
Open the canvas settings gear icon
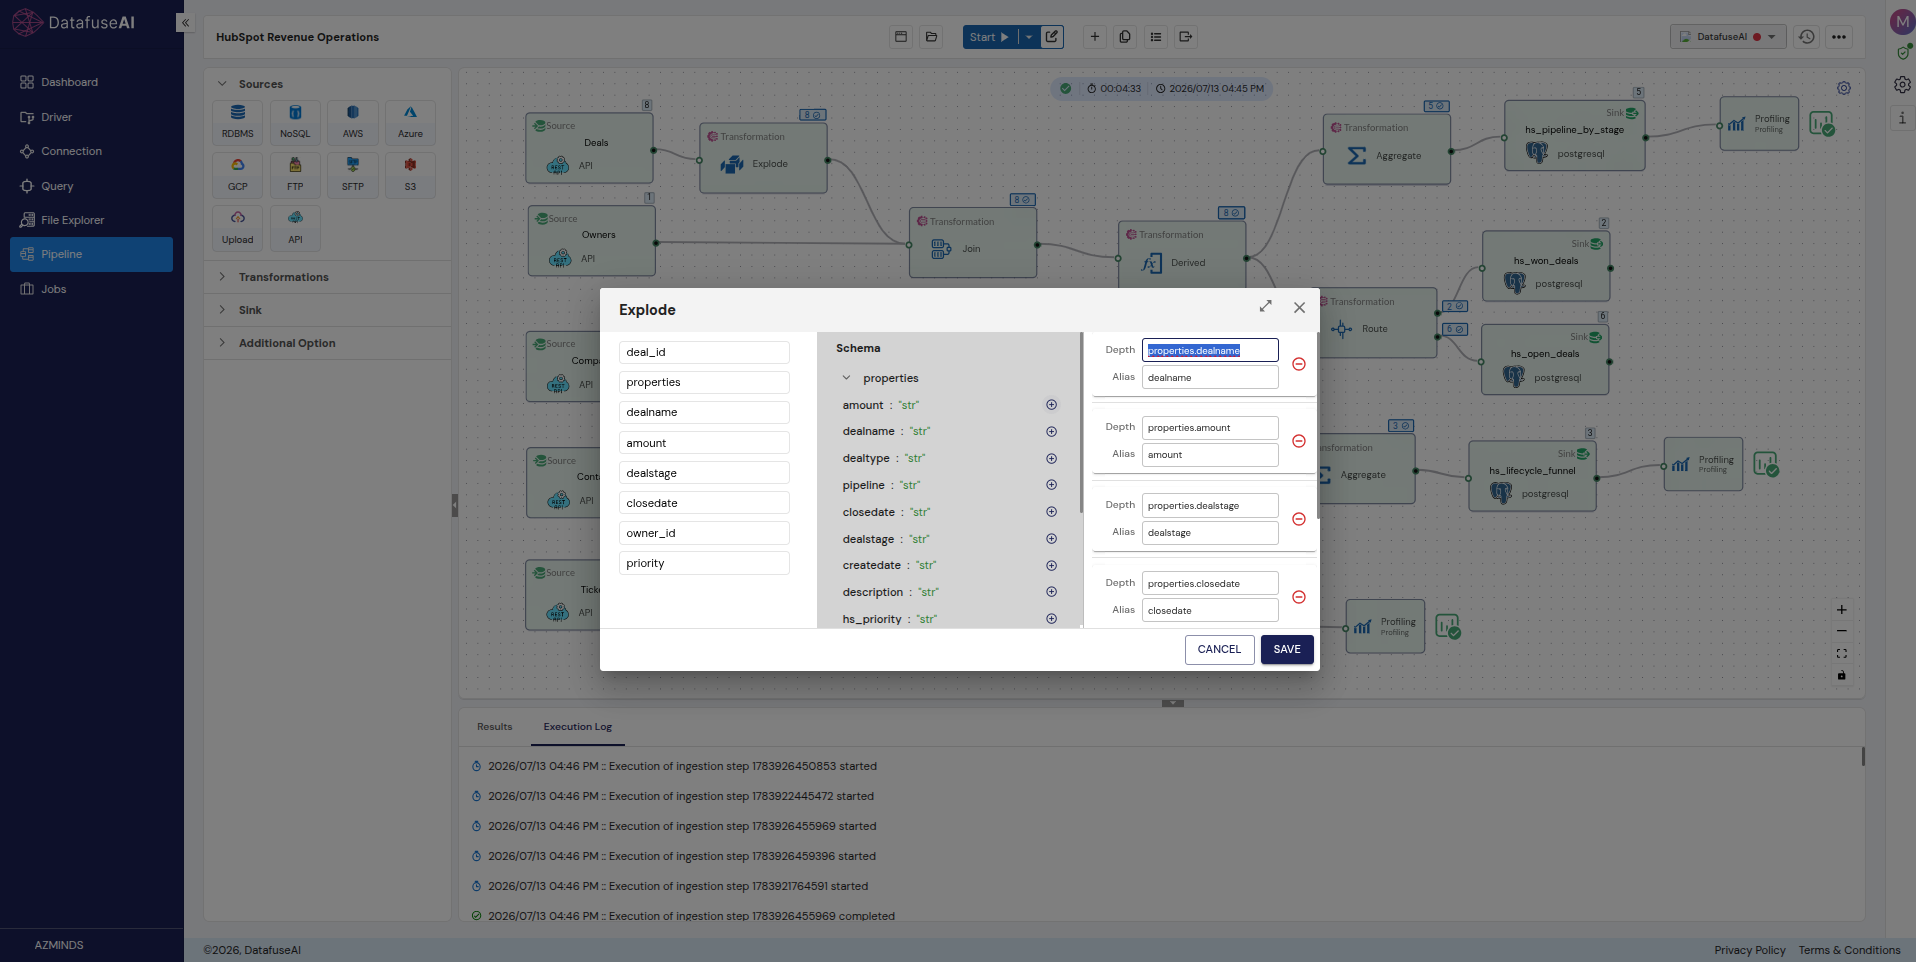coord(1844,88)
